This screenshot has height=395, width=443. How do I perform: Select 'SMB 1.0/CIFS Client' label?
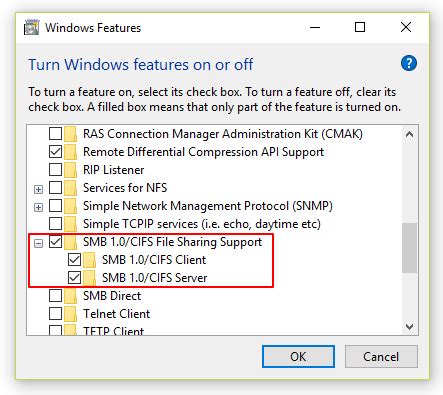coord(154,260)
